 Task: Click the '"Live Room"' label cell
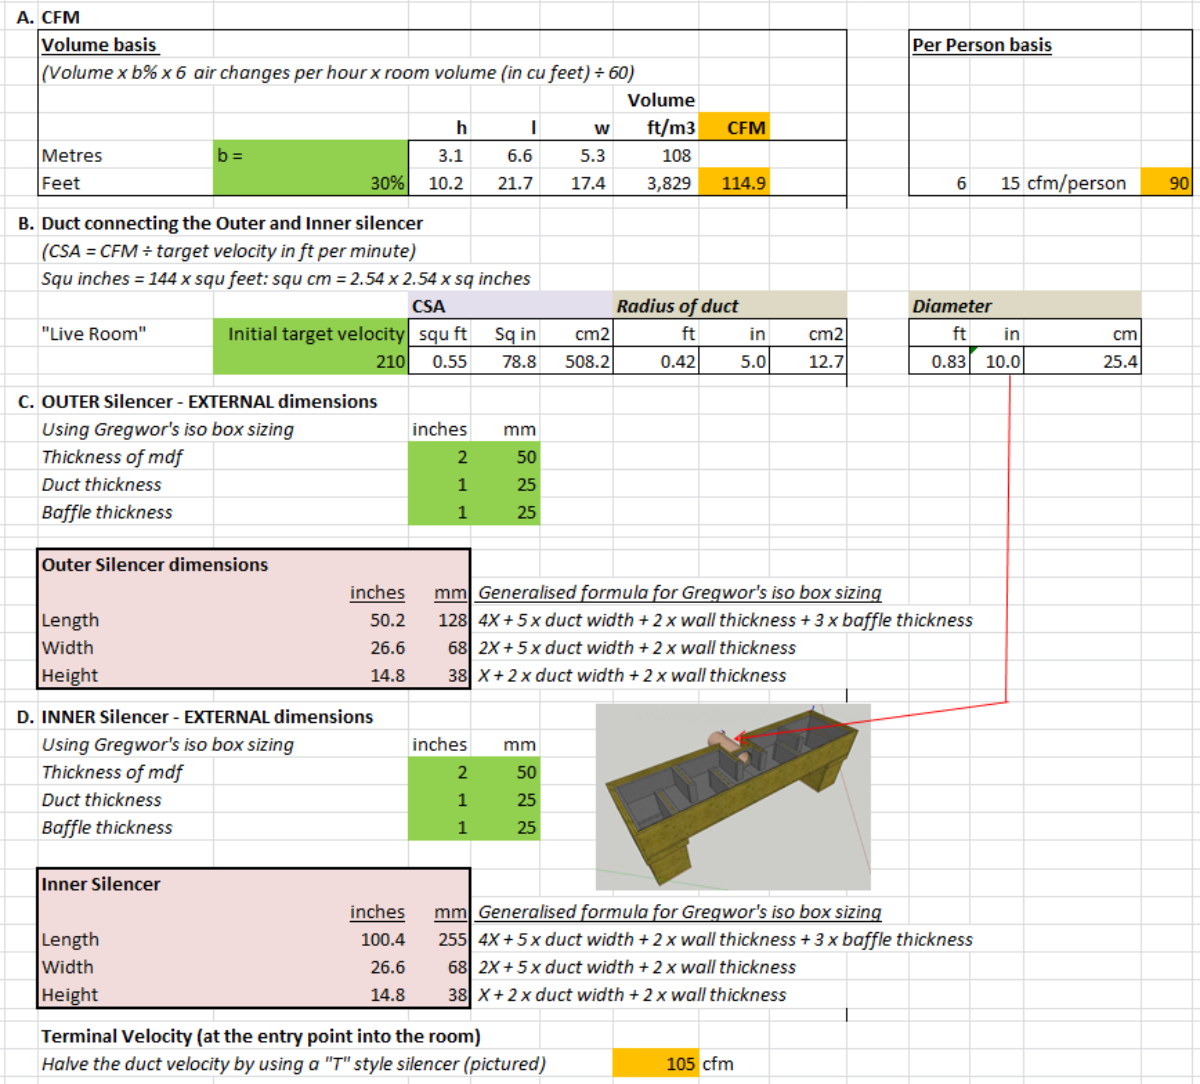(x=94, y=334)
